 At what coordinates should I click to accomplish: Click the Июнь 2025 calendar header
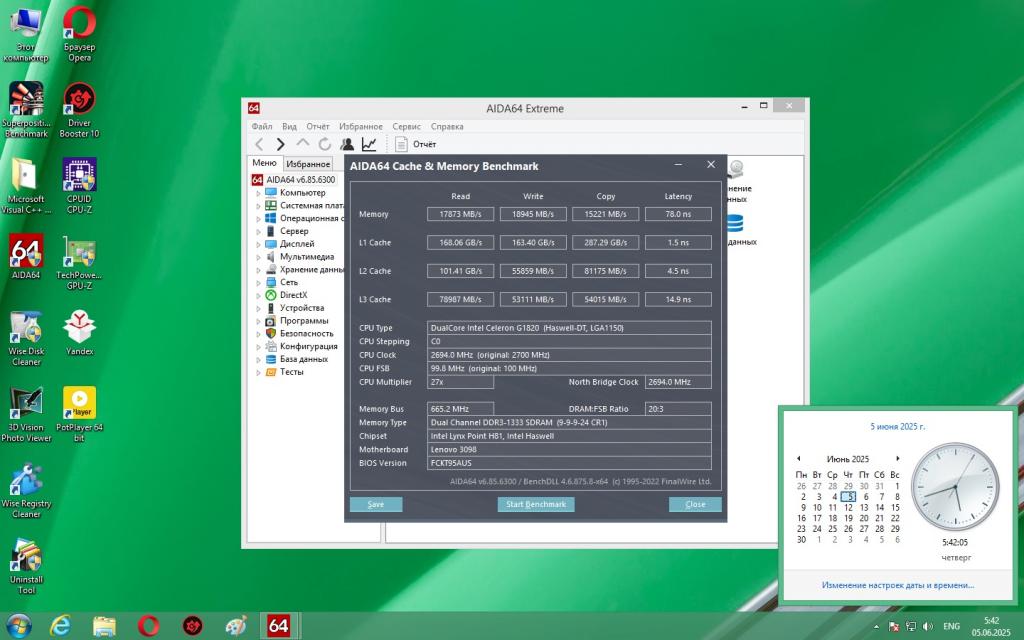point(848,458)
